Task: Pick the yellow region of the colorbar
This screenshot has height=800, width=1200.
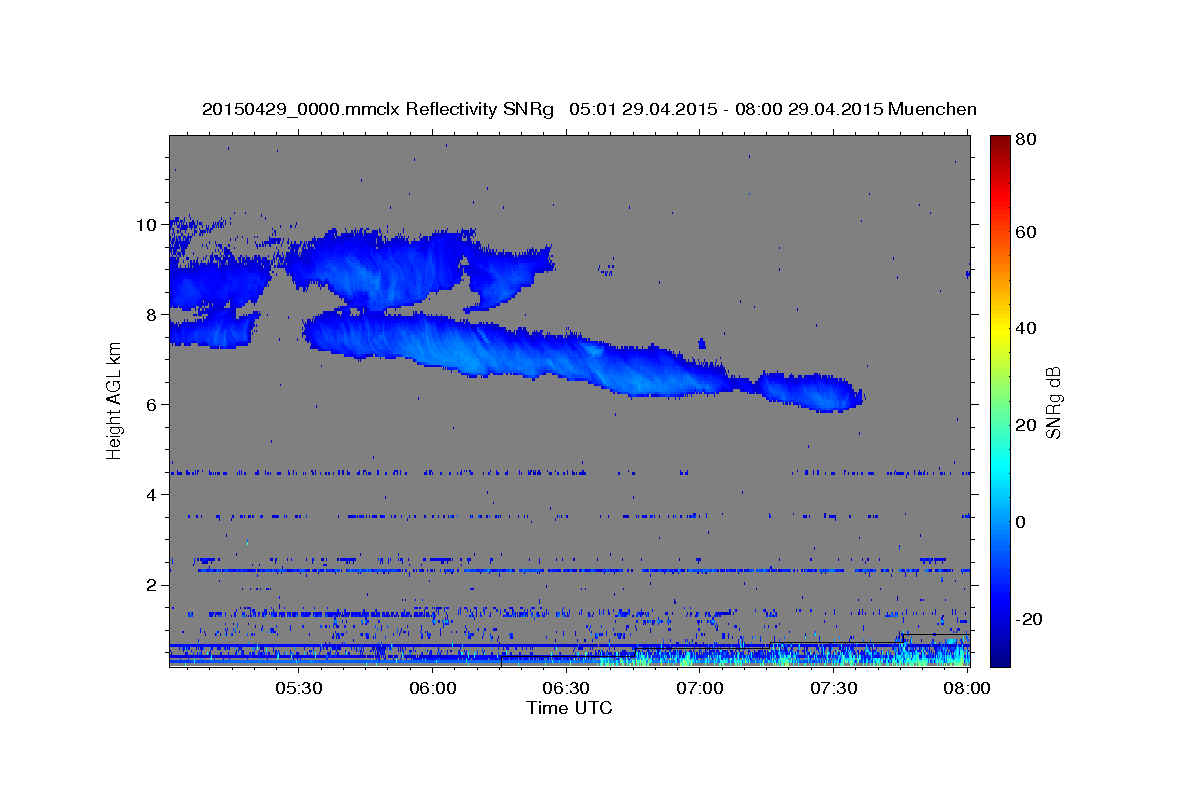Action: coord(1000,330)
